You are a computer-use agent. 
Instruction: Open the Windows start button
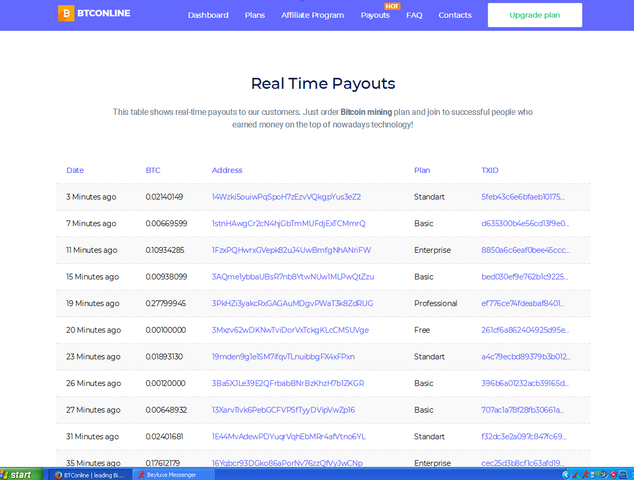[21, 474]
